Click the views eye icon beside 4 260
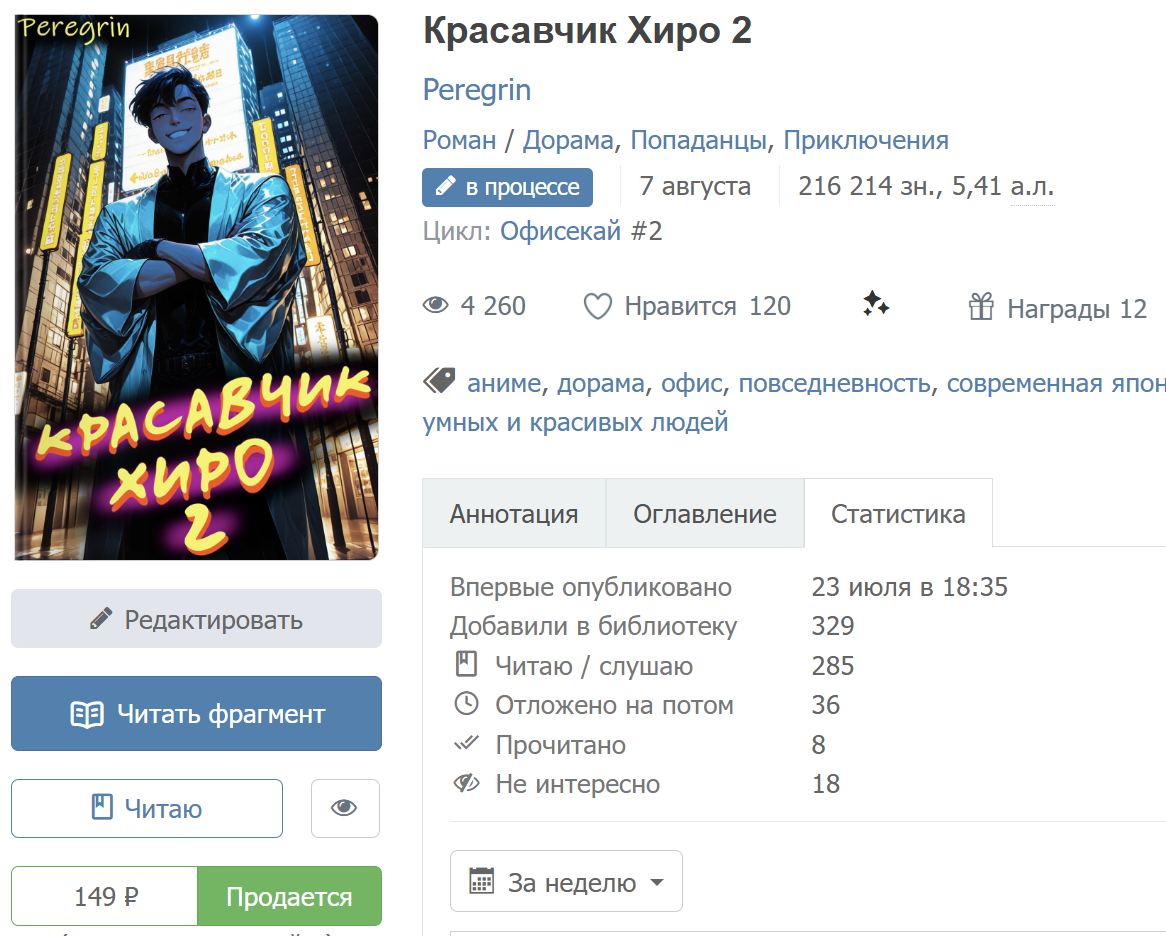This screenshot has width=1166, height=936. 436,305
